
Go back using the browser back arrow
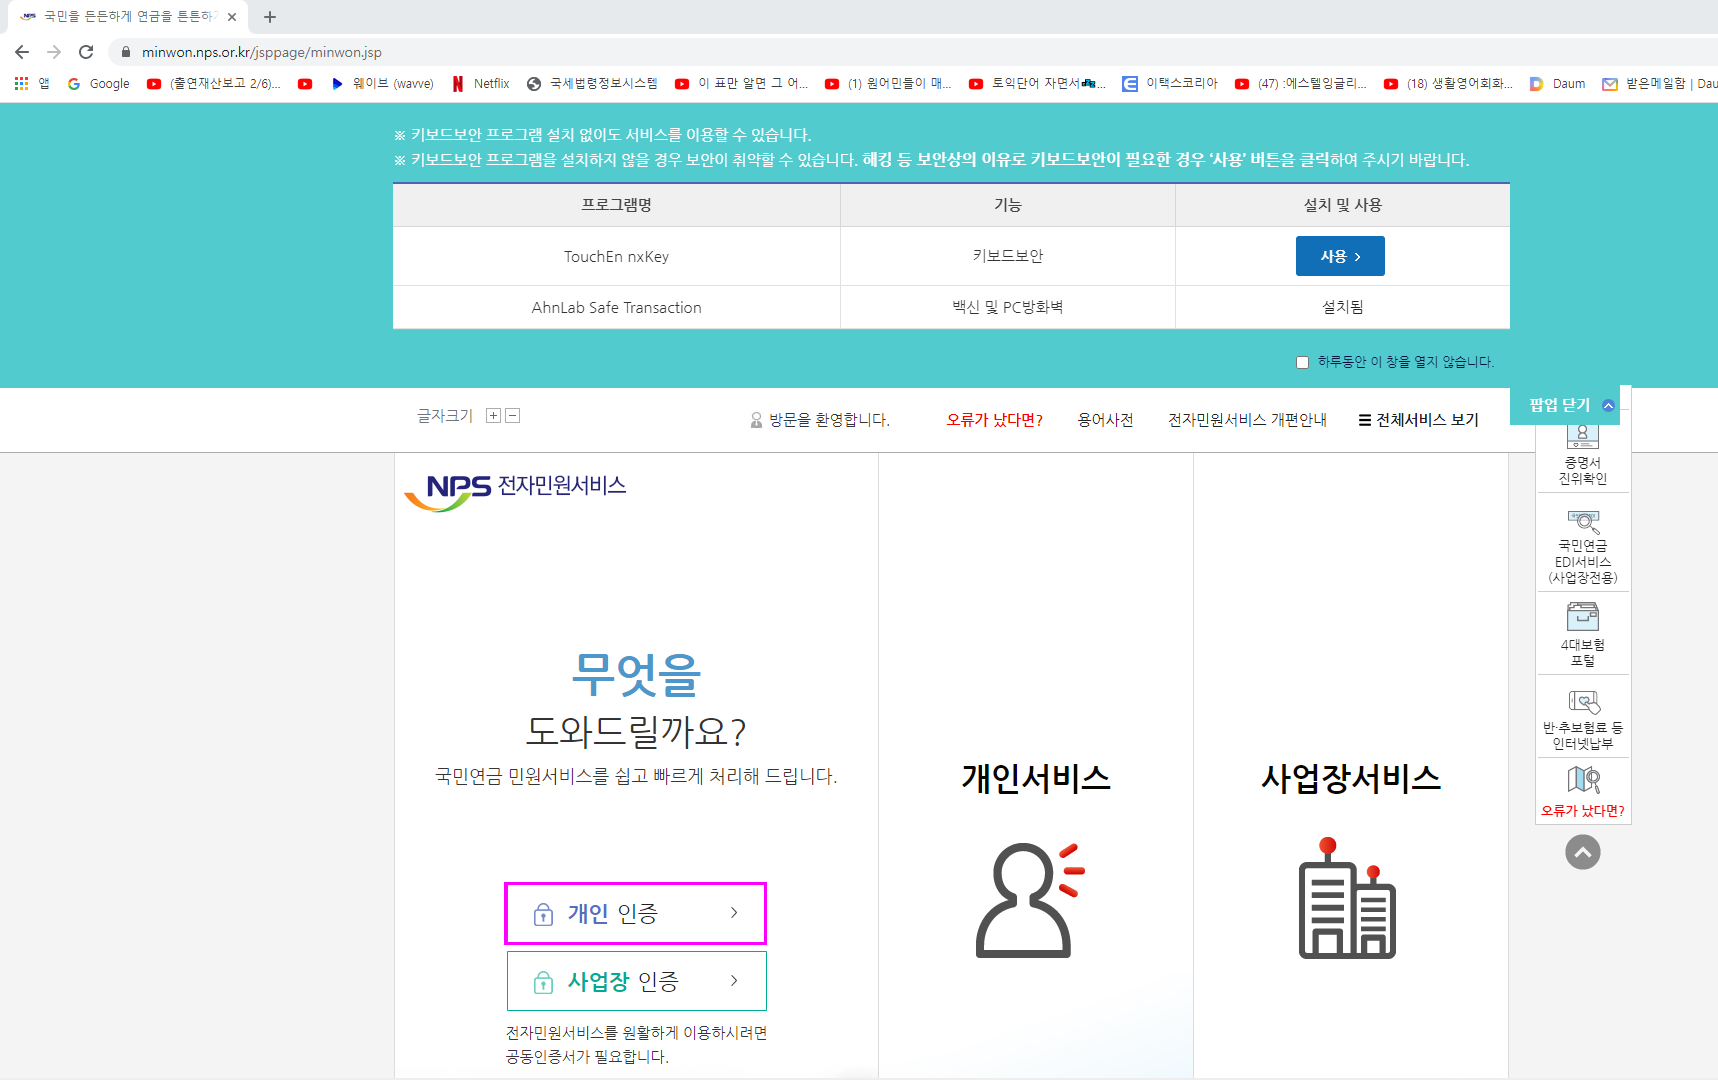coord(22,52)
